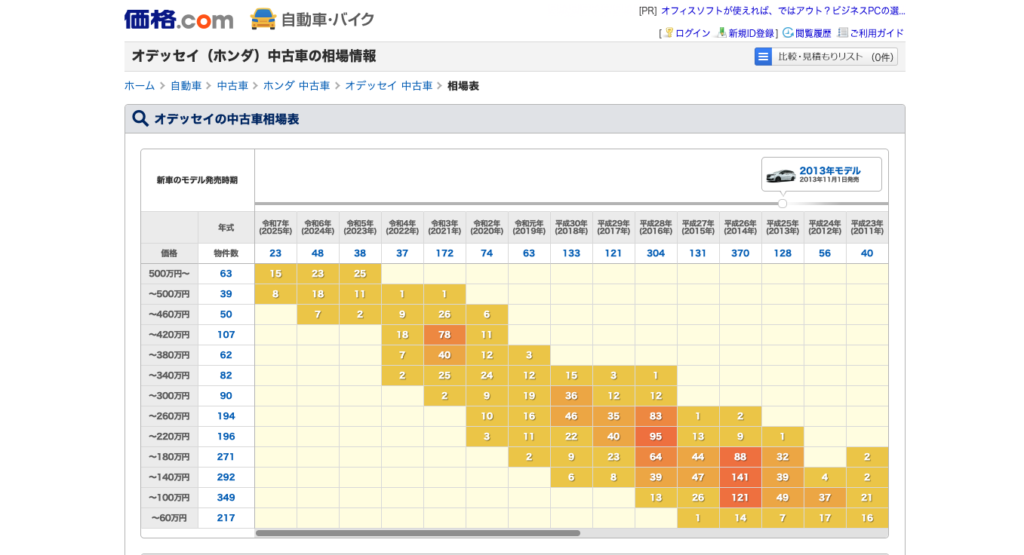Click count 292 in the 〜140万円 row

226,477
